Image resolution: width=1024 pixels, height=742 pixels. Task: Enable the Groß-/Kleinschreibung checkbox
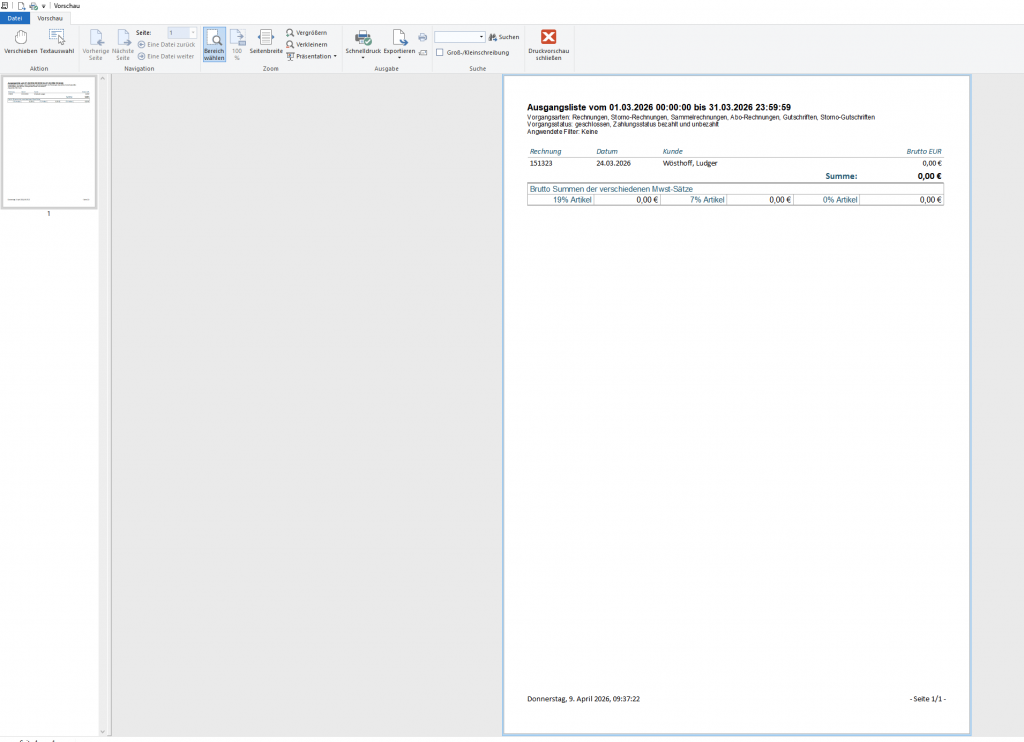tap(440, 53)
